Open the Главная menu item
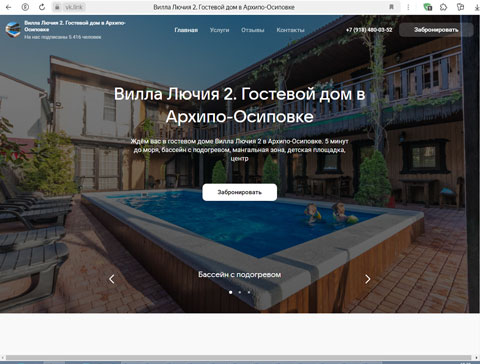The image size is (480, 364). (186, 30)
